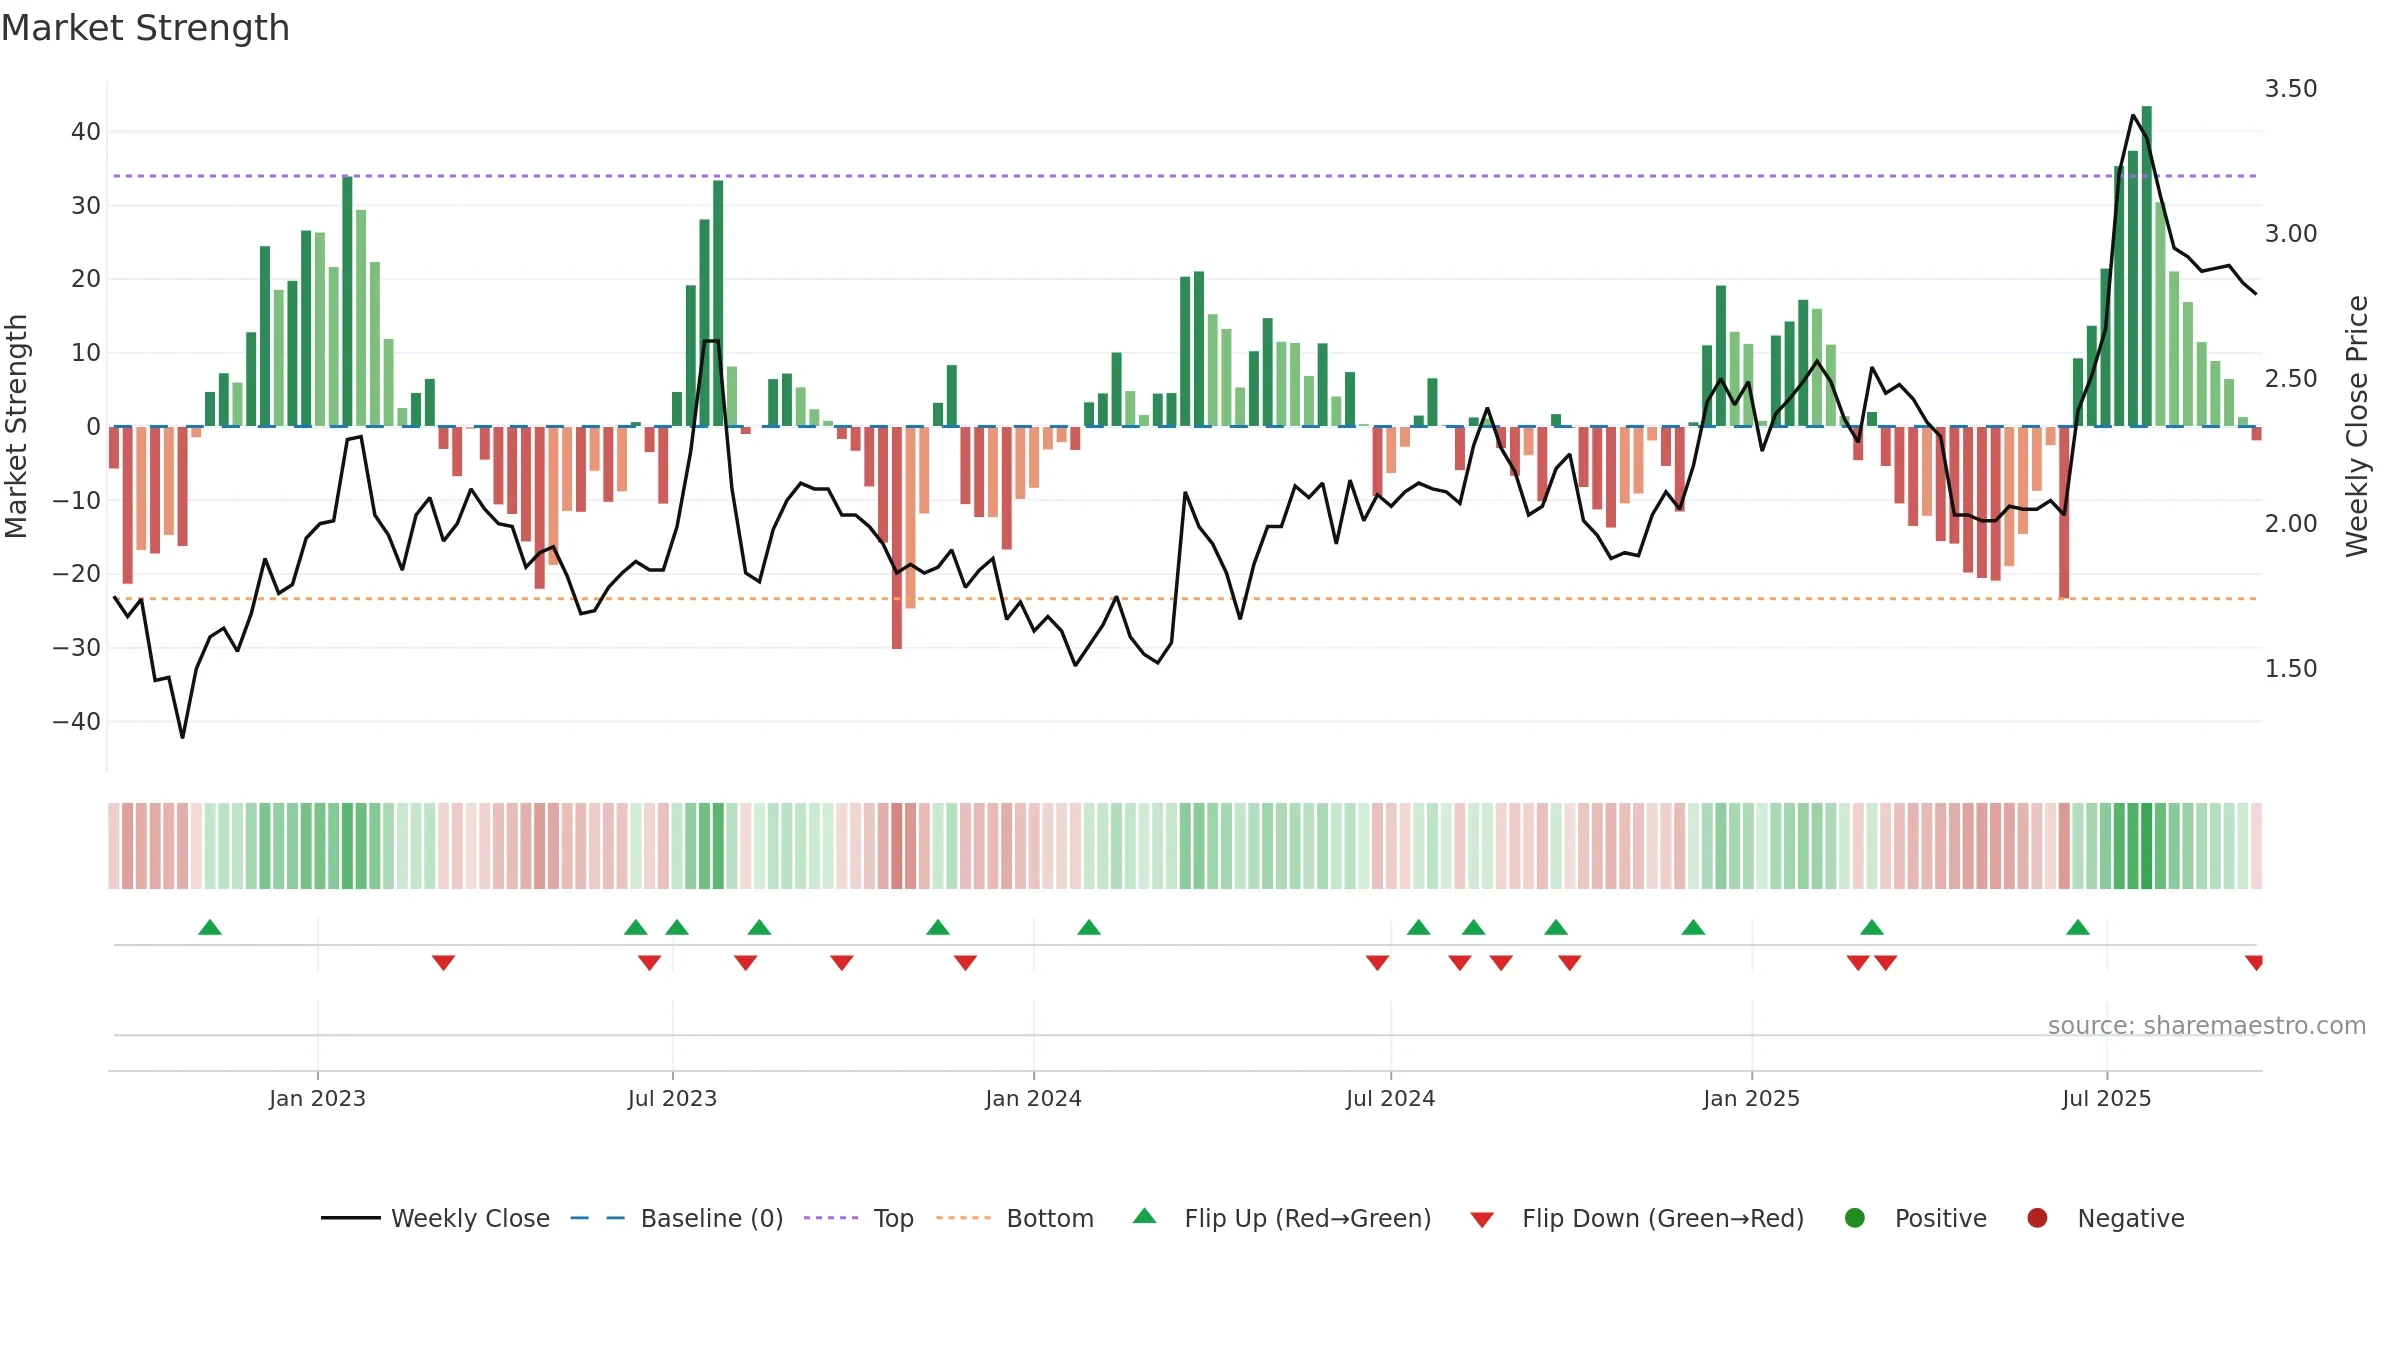Click the source: sharemaestro.com text
The height and width of the screenshot is (1350, 2400).
[x=2206, y=1025]
